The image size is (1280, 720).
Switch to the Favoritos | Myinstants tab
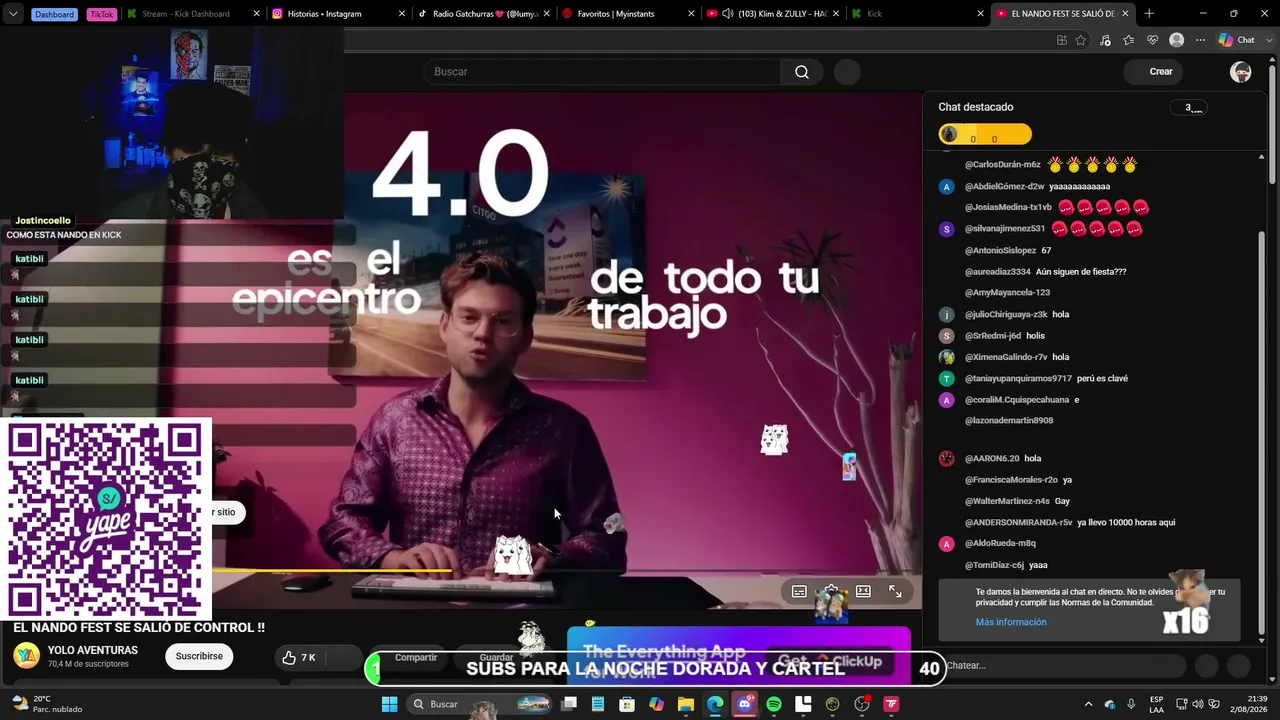tap(628, 14)
